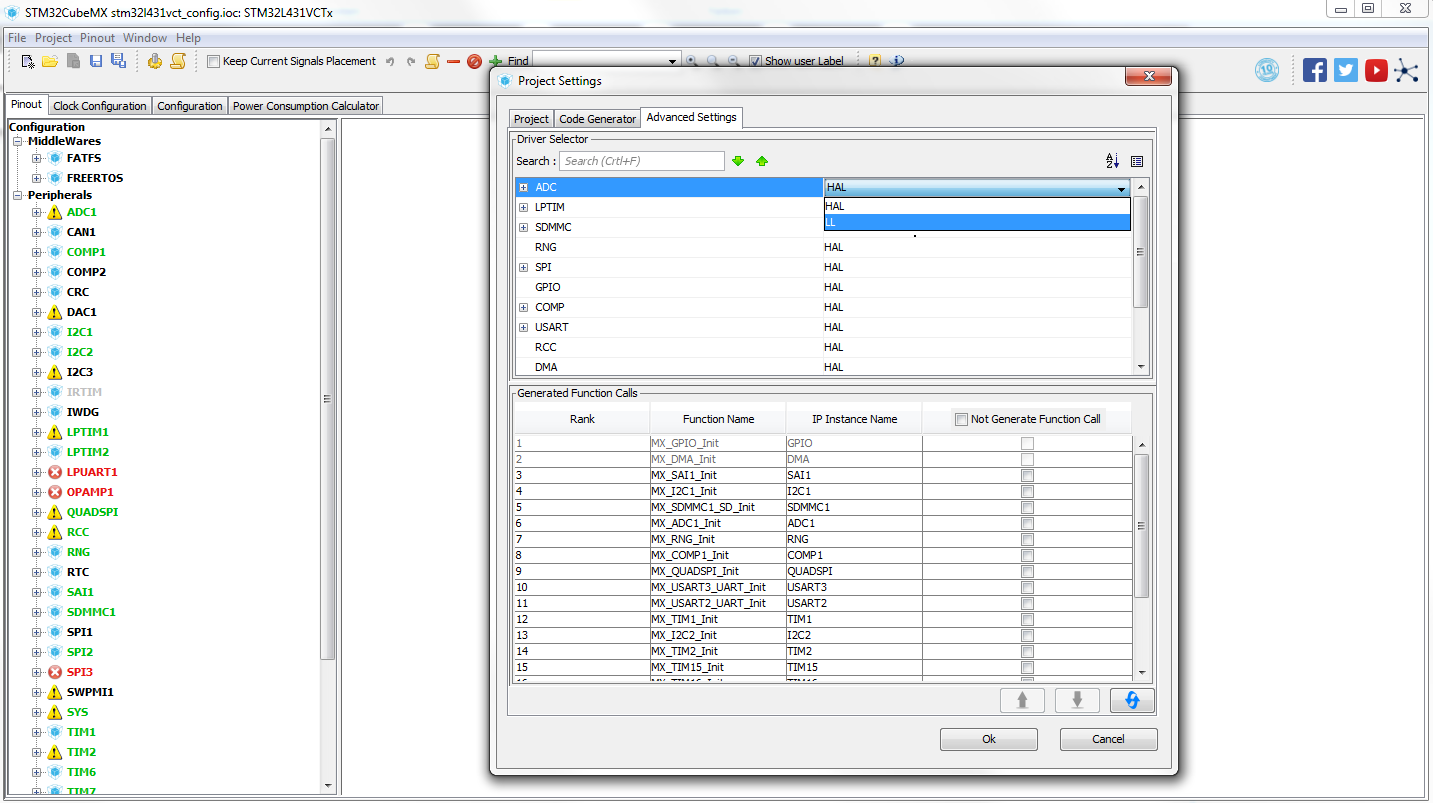Click the Cancel button

pos(1108,739)
